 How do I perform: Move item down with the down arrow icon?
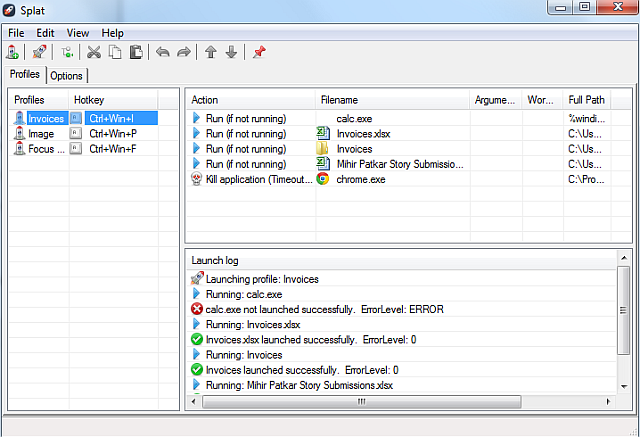pyautogui.click(x=231, y=52)
